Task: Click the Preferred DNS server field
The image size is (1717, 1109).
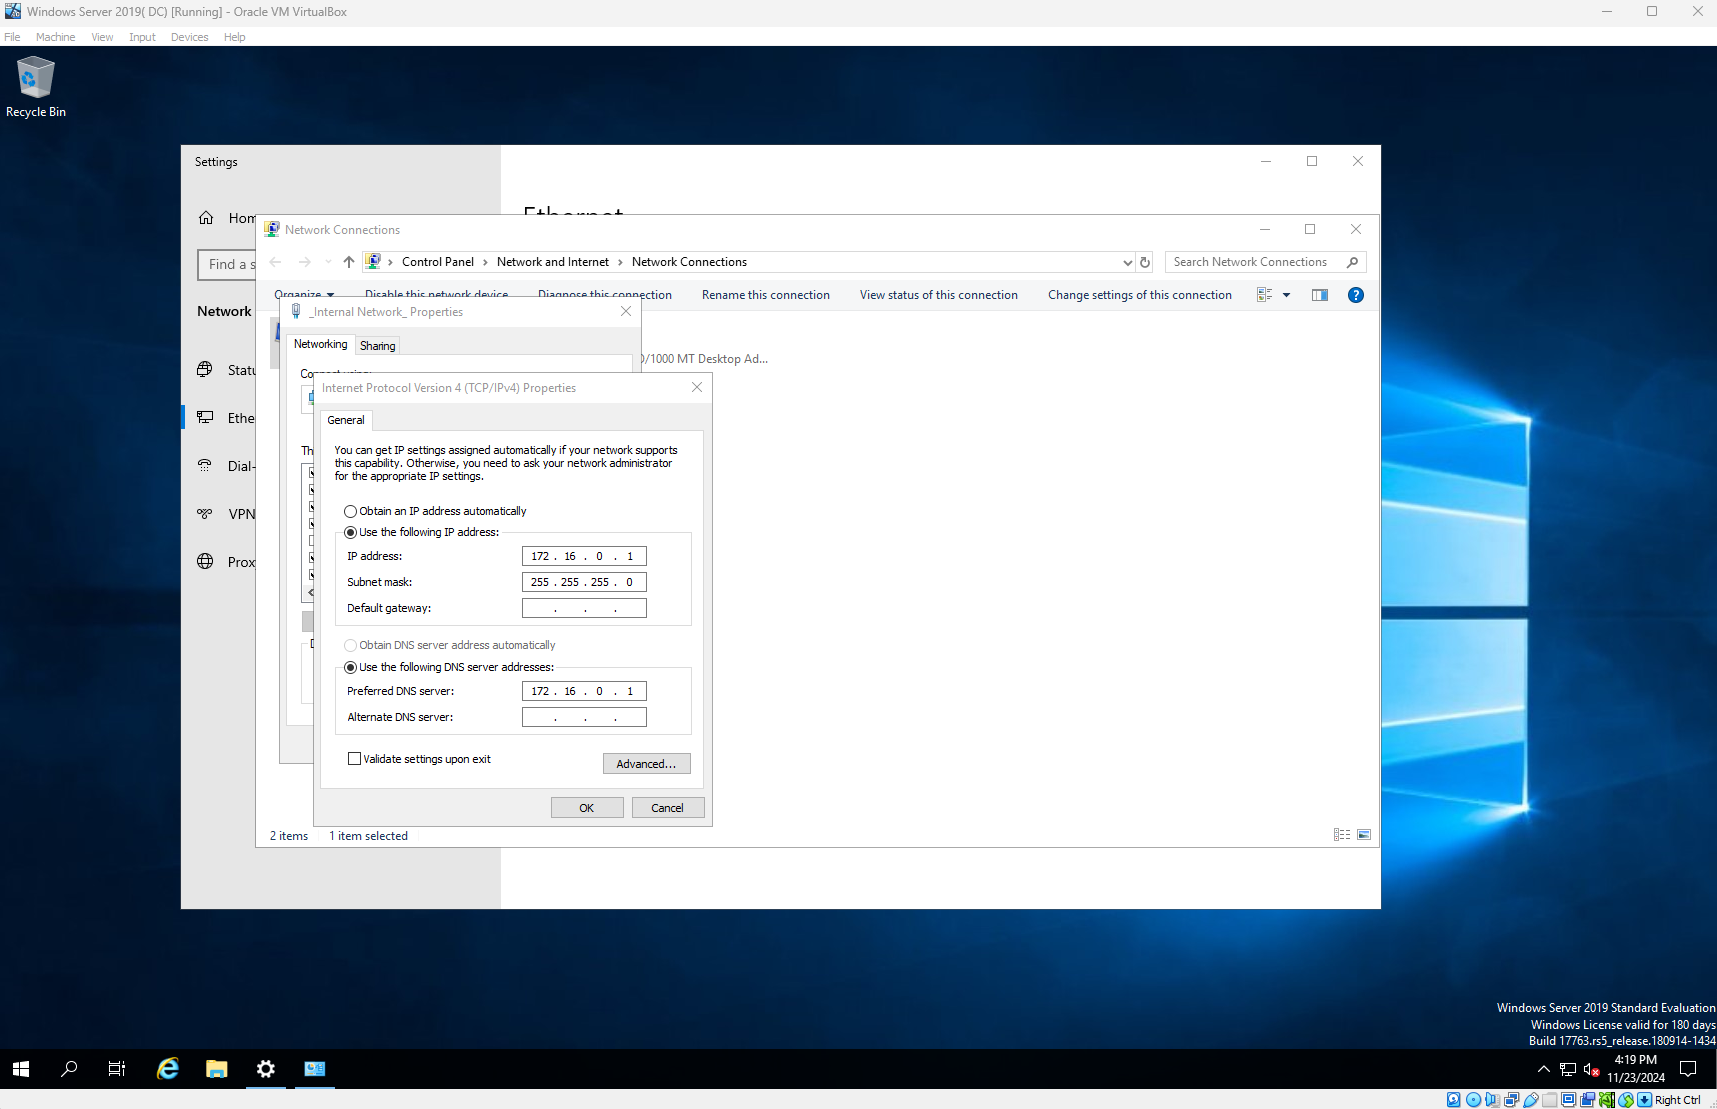Action: (x=584, y=691)
